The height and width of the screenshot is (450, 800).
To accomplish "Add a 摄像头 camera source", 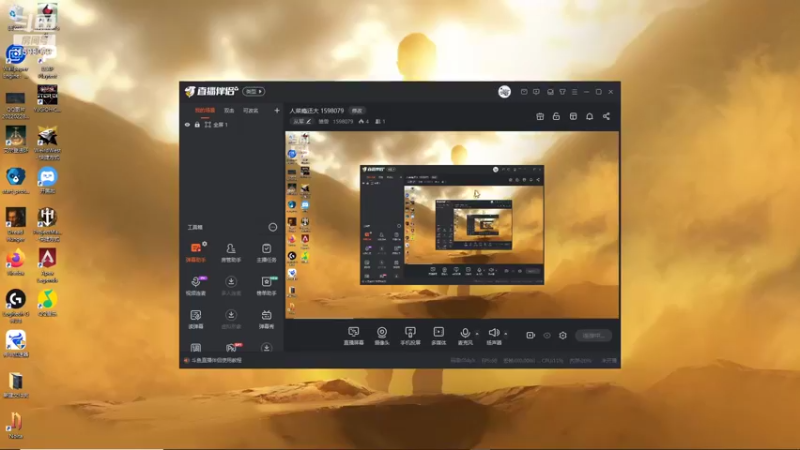I will pyautogui.click(x=382, y=336).
